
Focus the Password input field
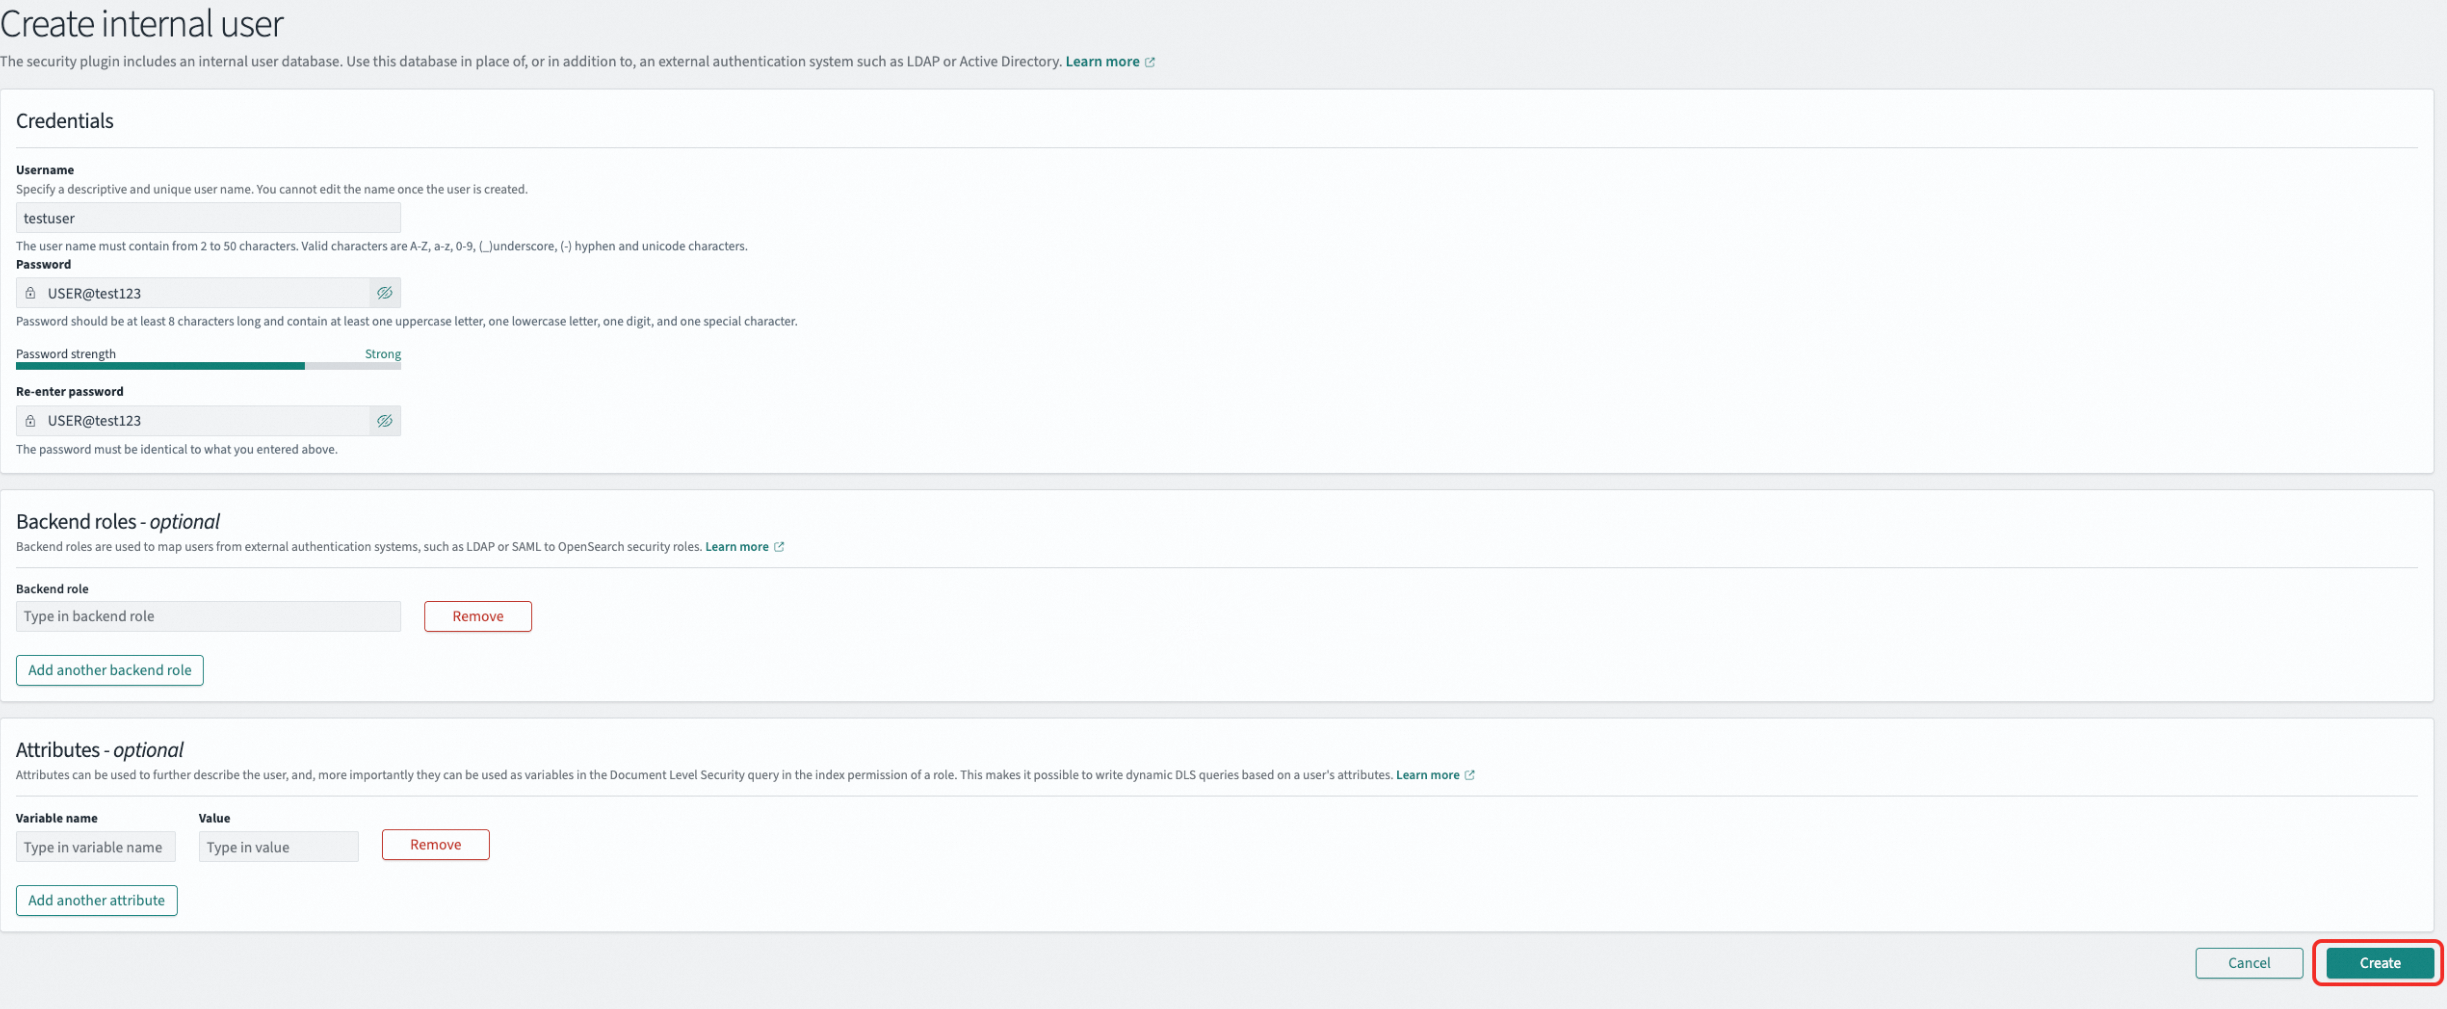(208, 293)
